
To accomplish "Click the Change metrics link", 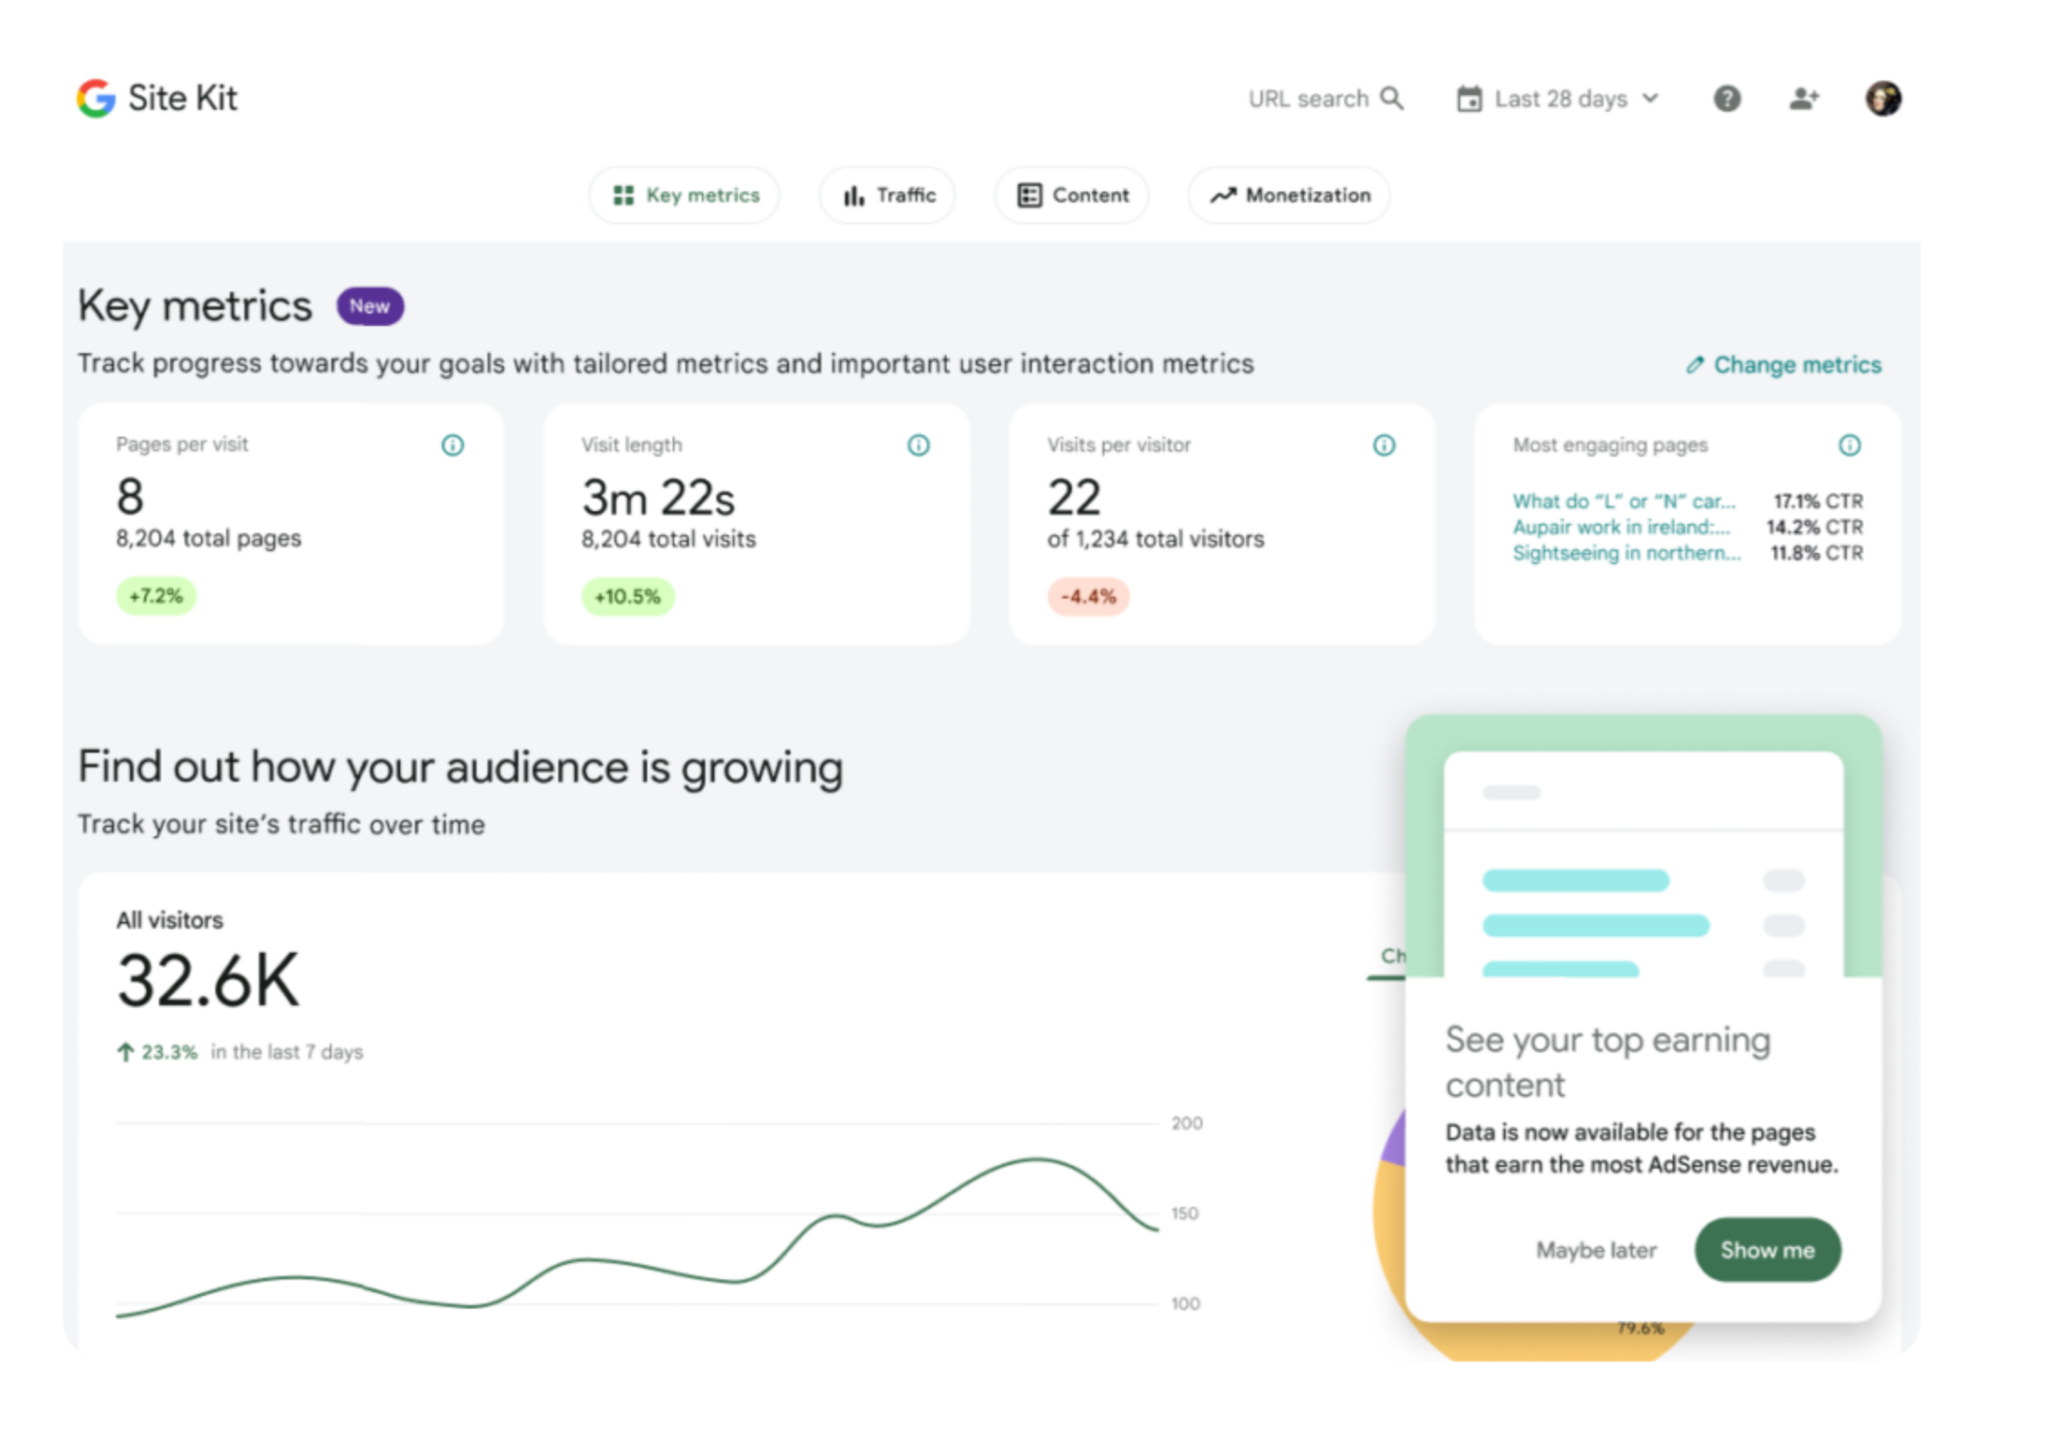I will click(x=1784, y=365).
